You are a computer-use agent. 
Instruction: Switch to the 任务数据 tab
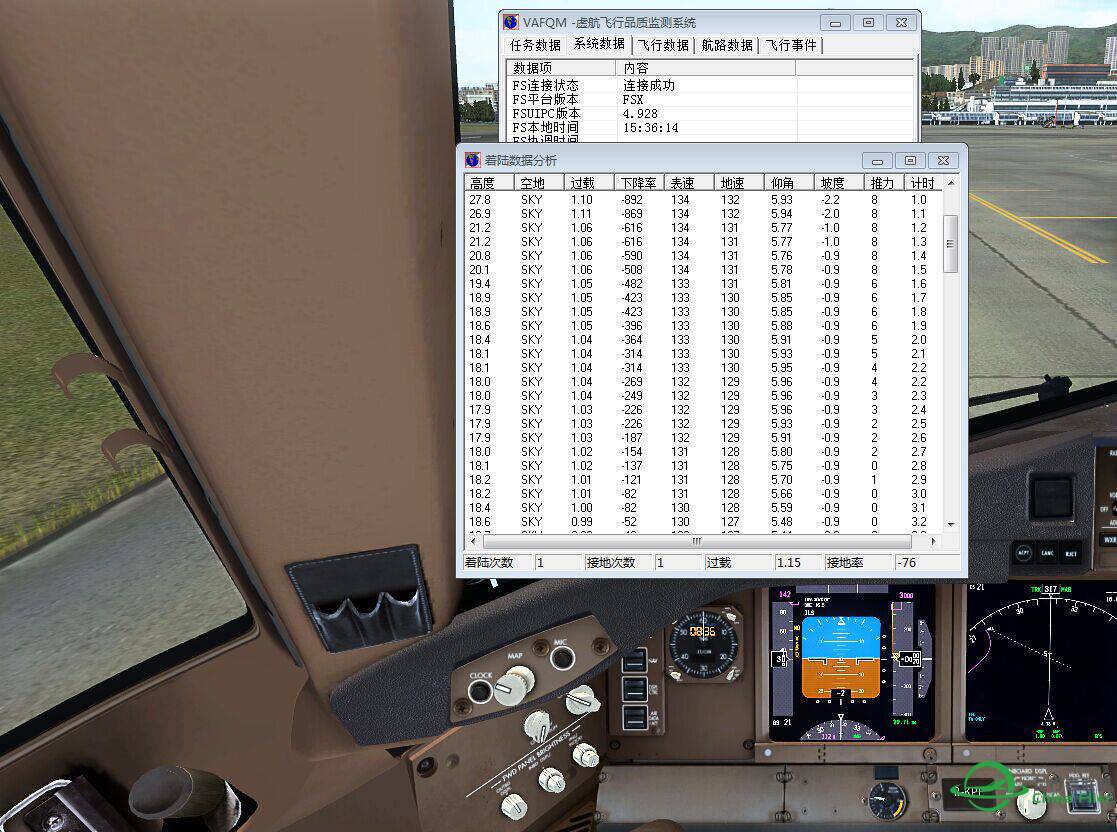tap(535, 45)
